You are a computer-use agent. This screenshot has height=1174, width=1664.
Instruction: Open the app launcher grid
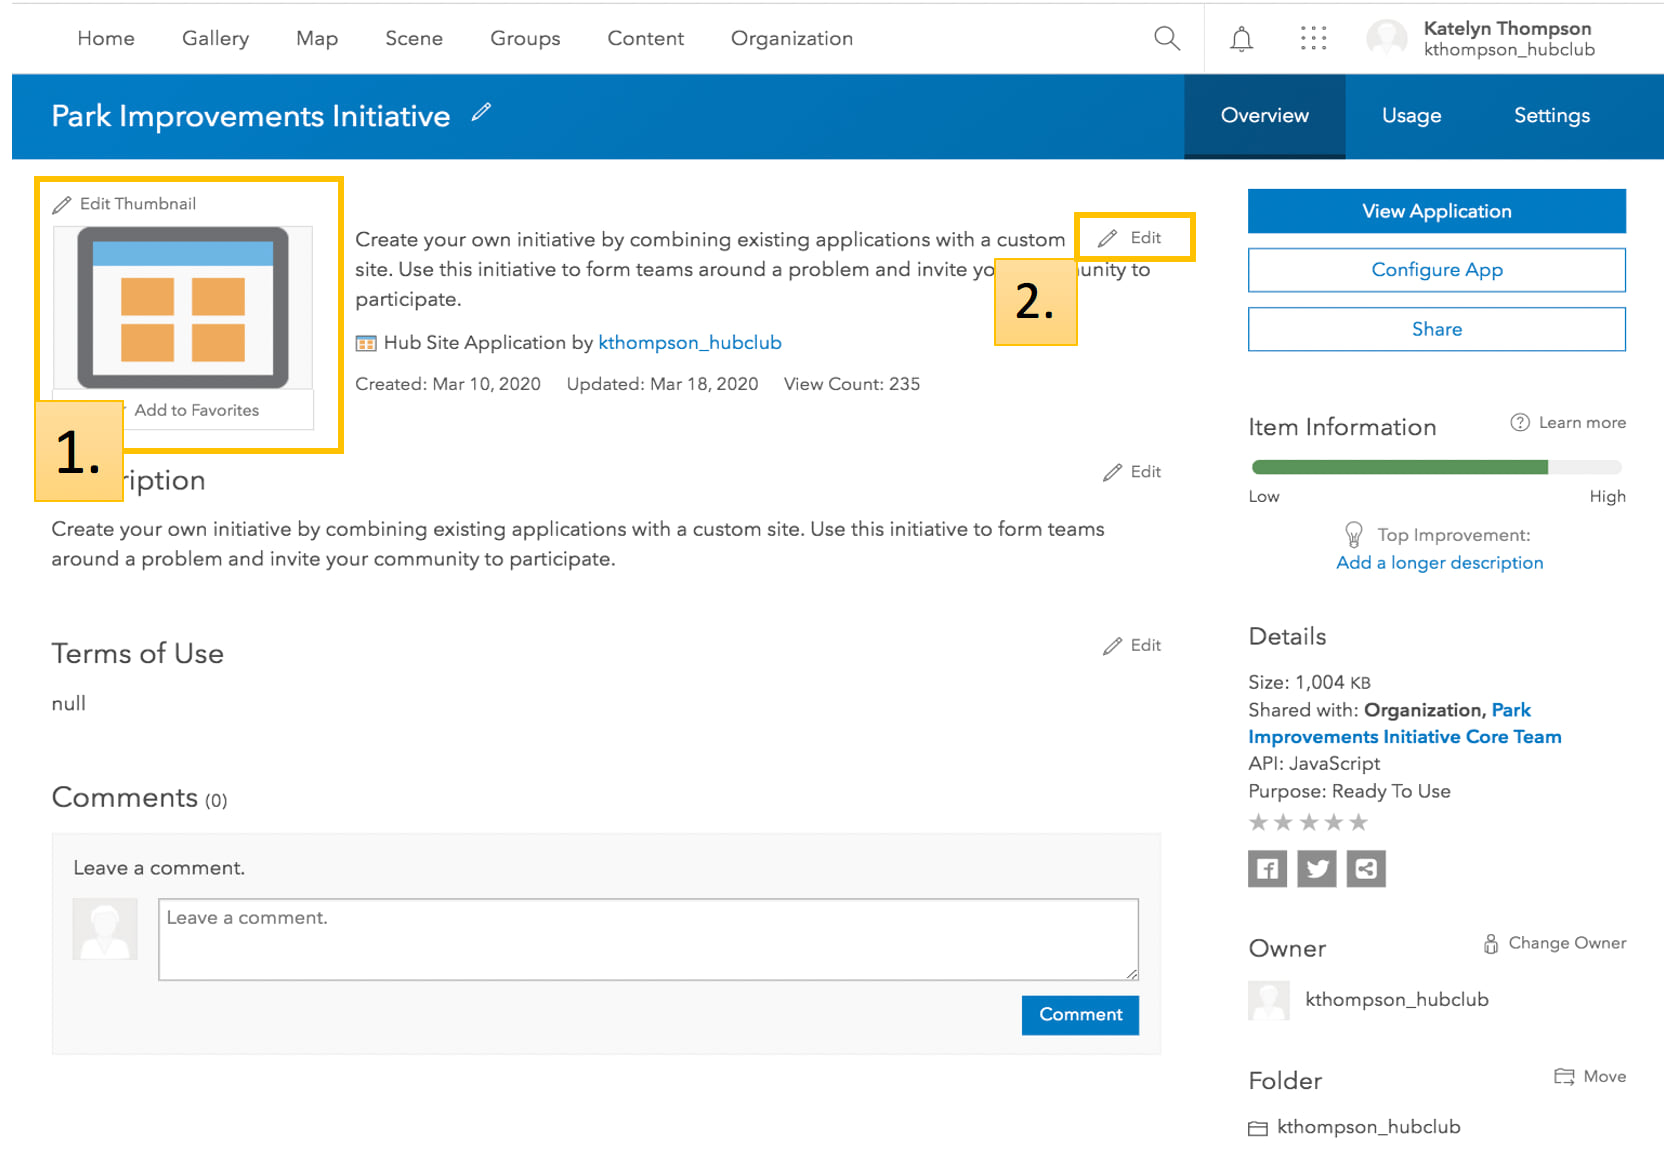[x=1313, y=39]
